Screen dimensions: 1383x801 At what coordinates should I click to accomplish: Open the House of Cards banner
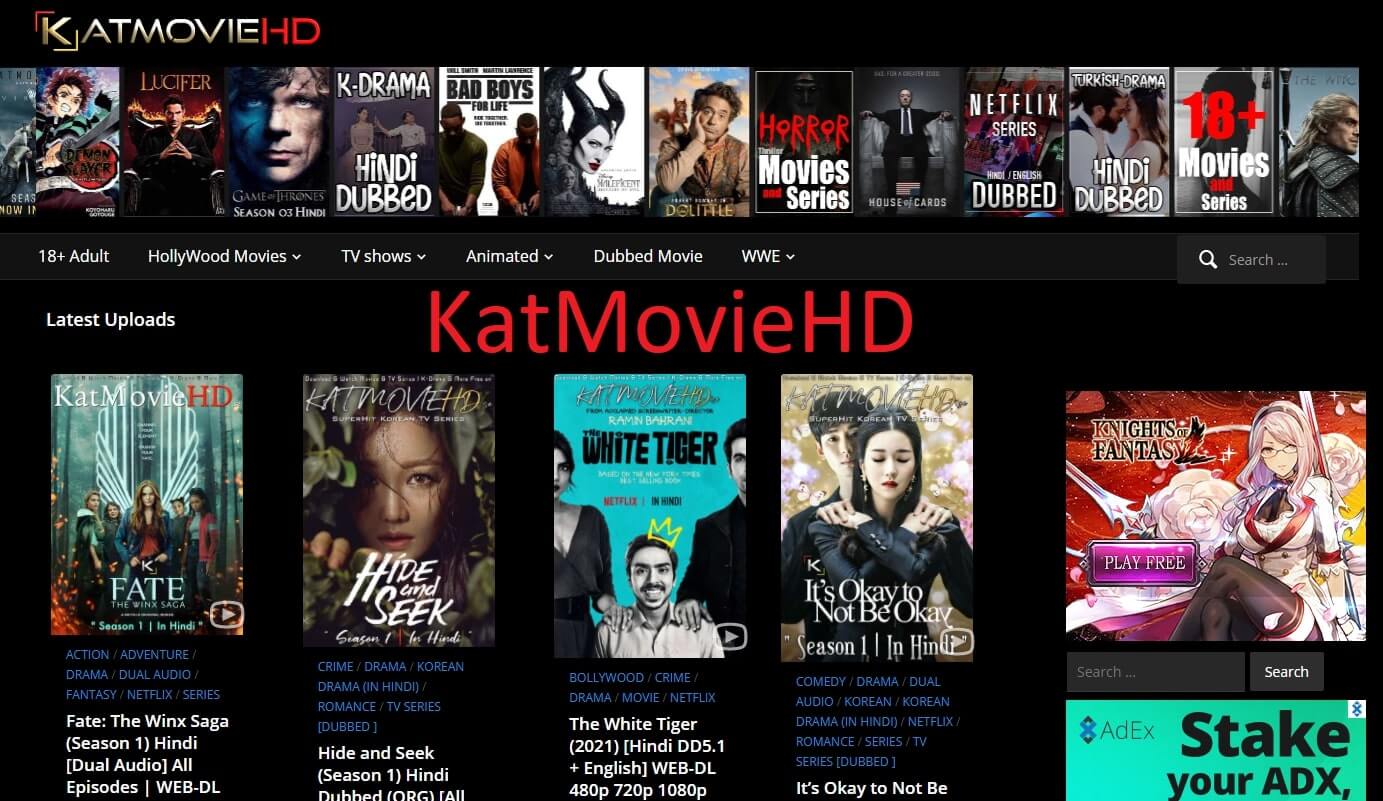909,141
